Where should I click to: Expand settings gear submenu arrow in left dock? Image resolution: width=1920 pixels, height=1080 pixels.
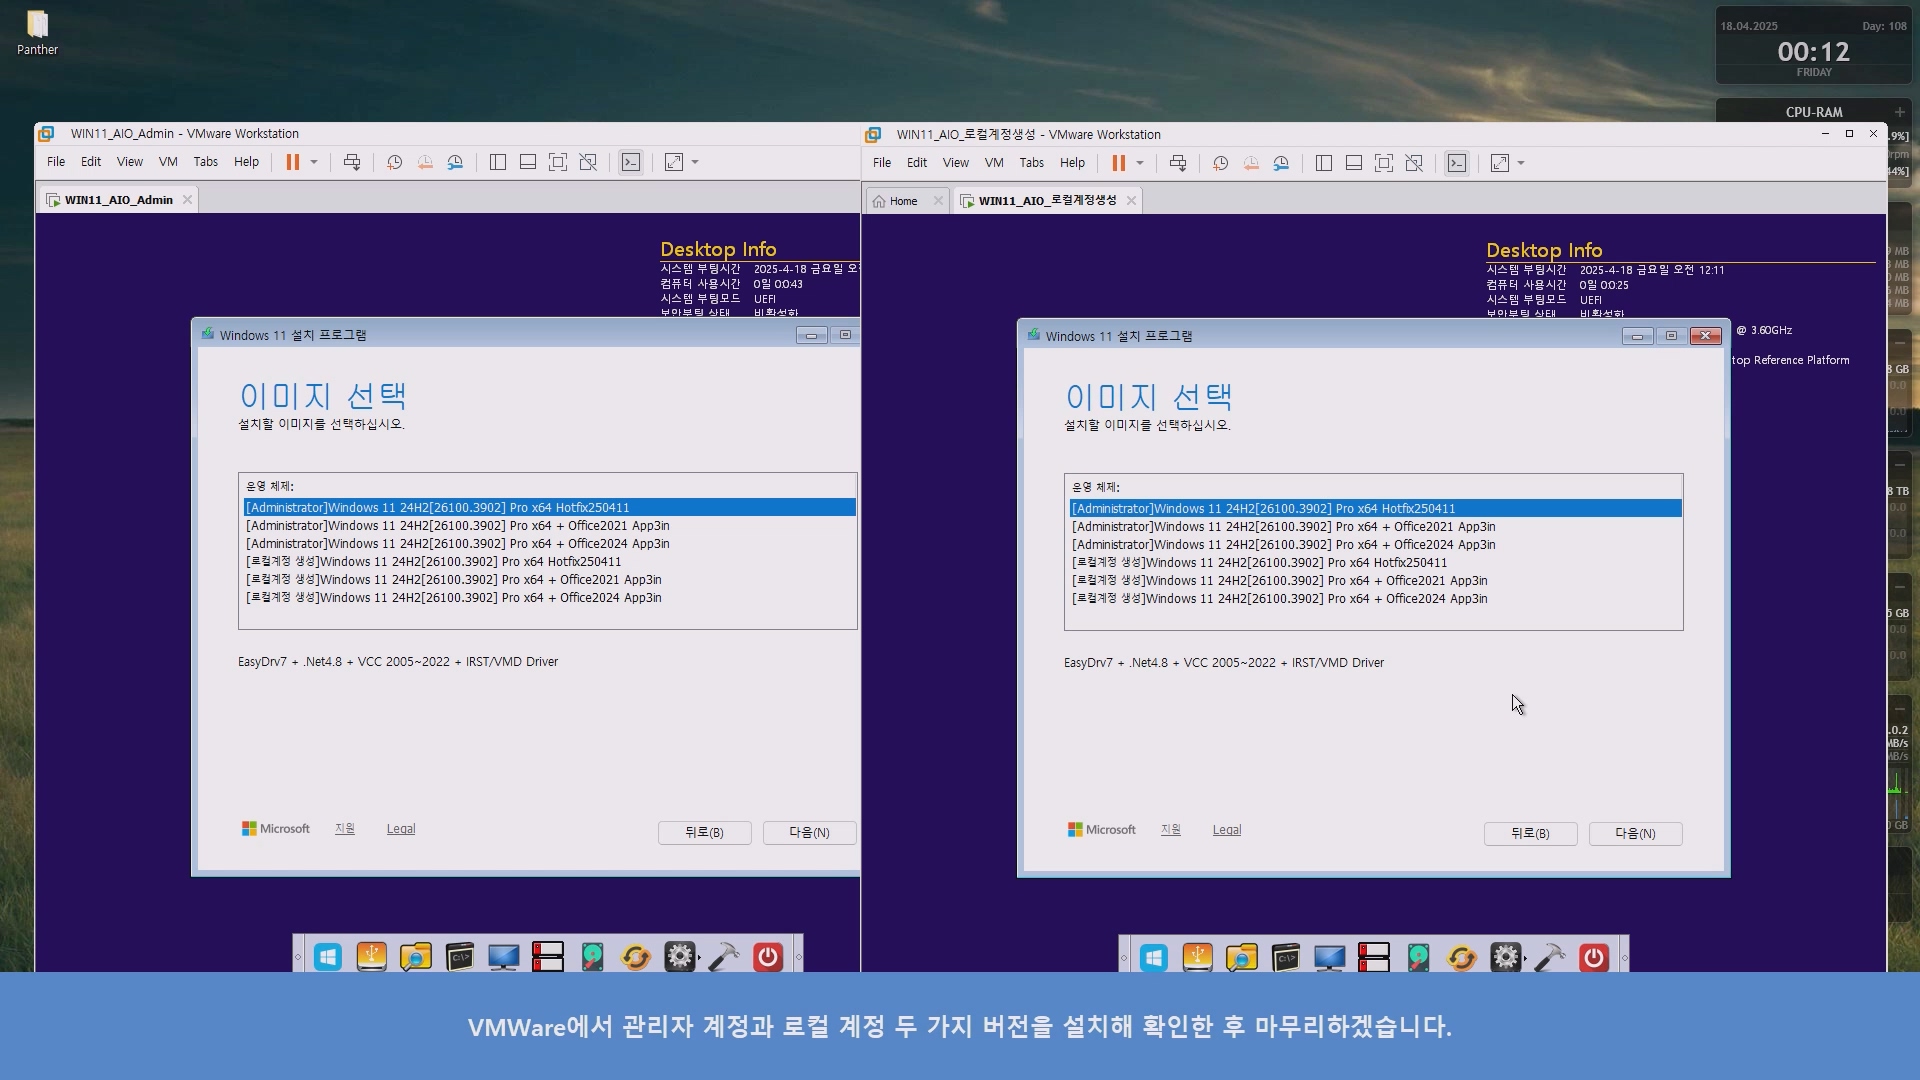699,958
